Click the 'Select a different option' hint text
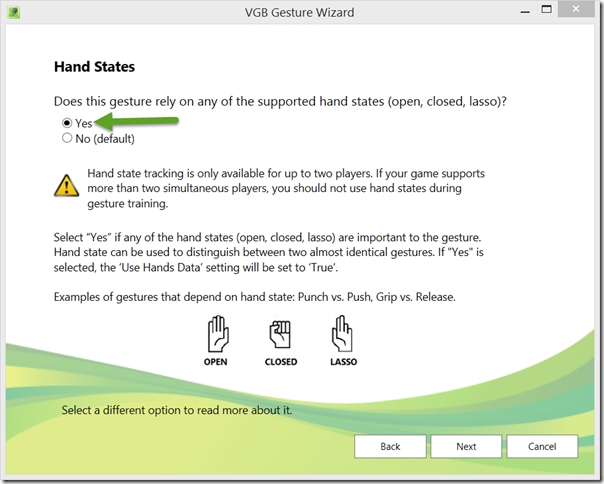Screen dimensions: 604x484 tap(177, 410)
